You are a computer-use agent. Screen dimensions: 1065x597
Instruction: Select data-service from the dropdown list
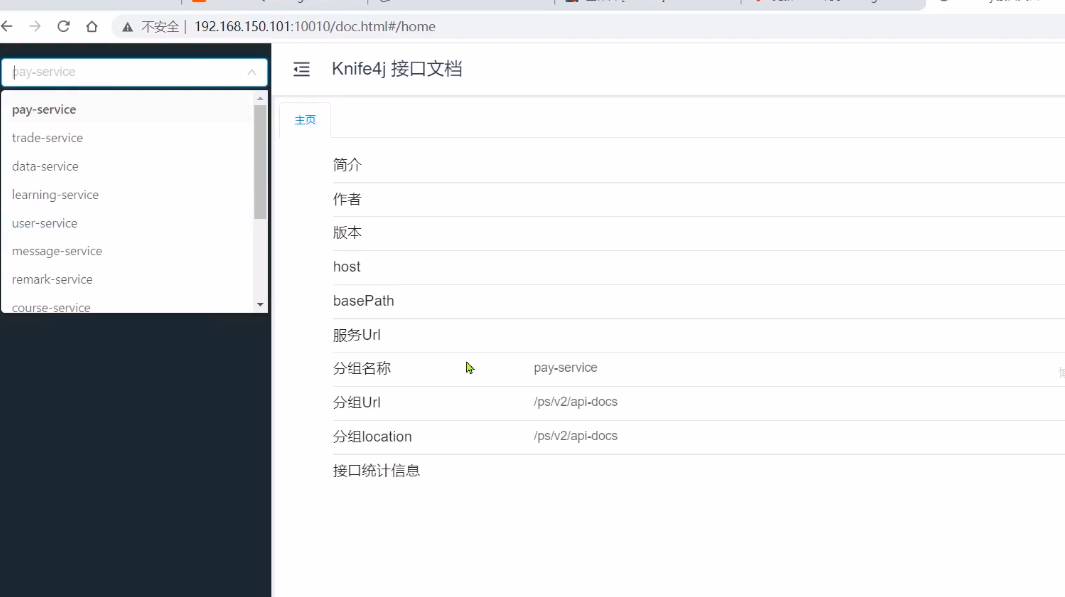[127, 166]
